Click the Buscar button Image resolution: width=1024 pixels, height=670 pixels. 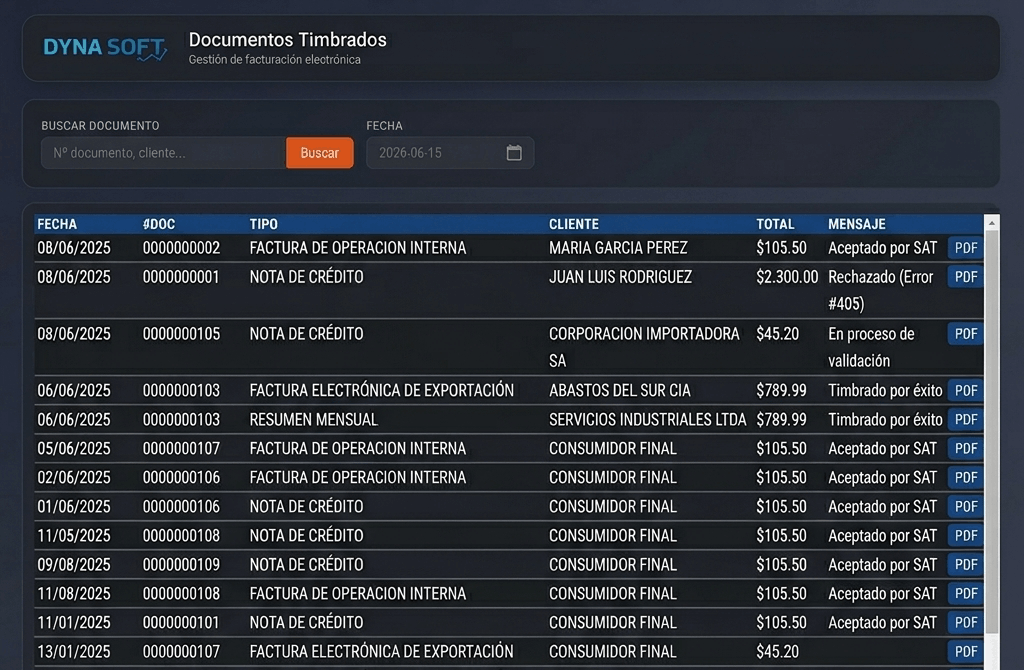(319, 153)
